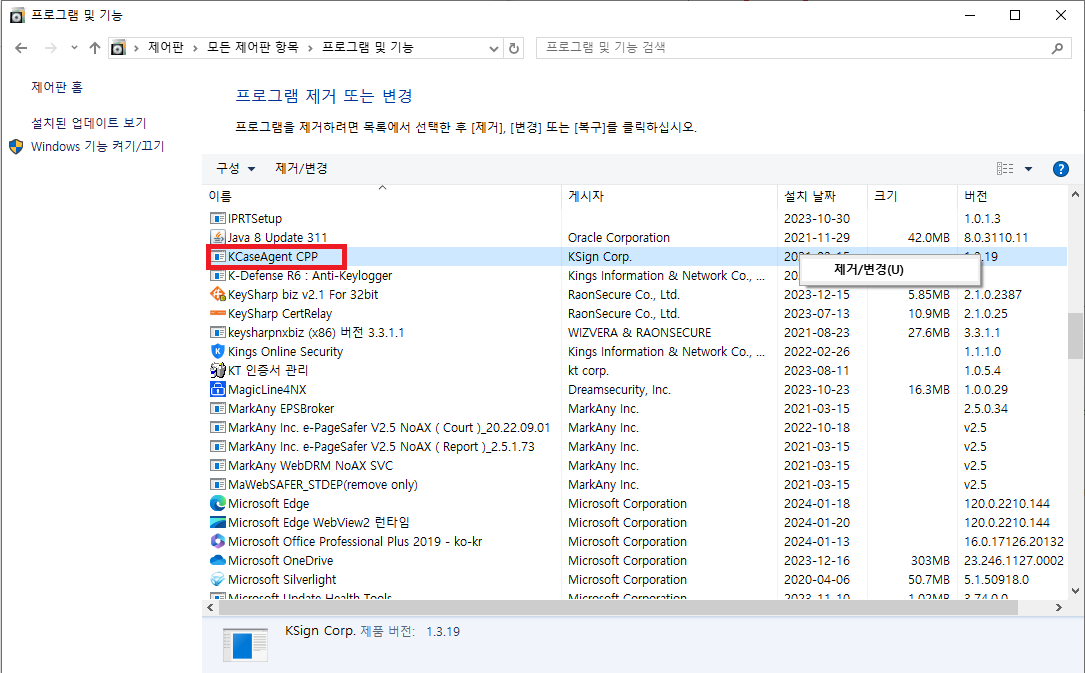
Task: Click the control panel icon in address bar
Action: (x=118, y=48)
